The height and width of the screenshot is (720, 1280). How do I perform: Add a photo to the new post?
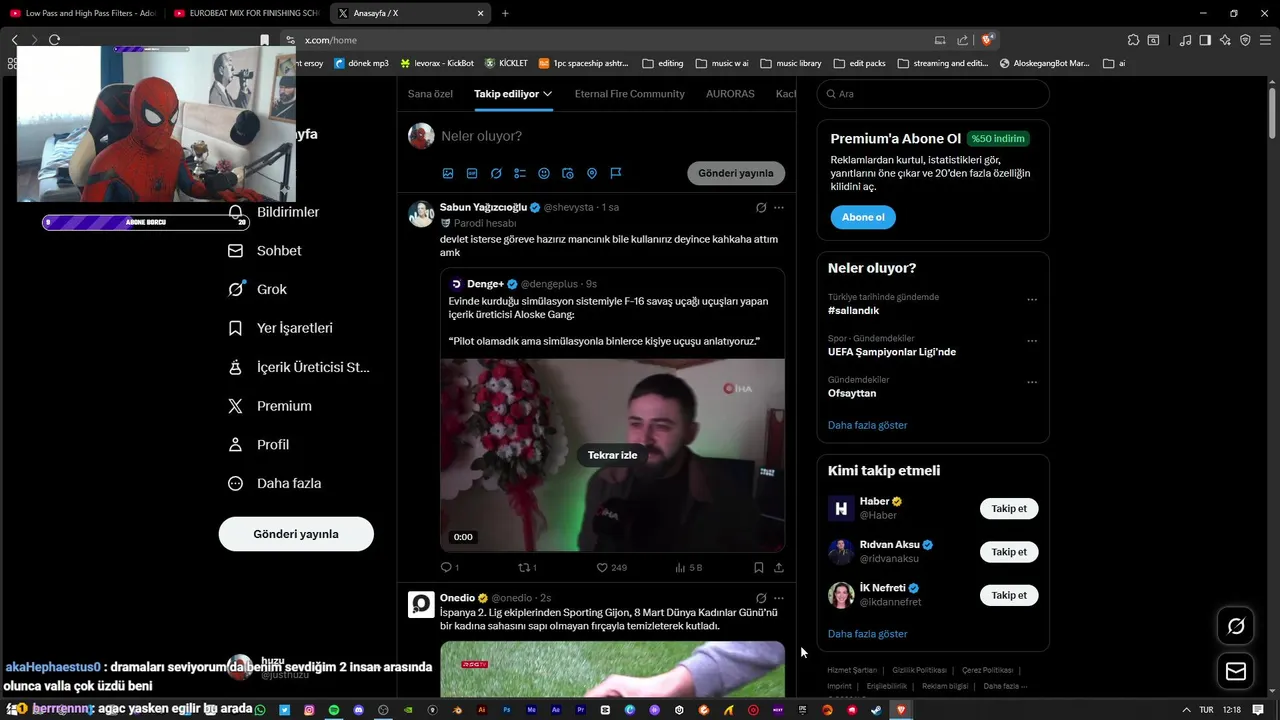pos(448,173)
